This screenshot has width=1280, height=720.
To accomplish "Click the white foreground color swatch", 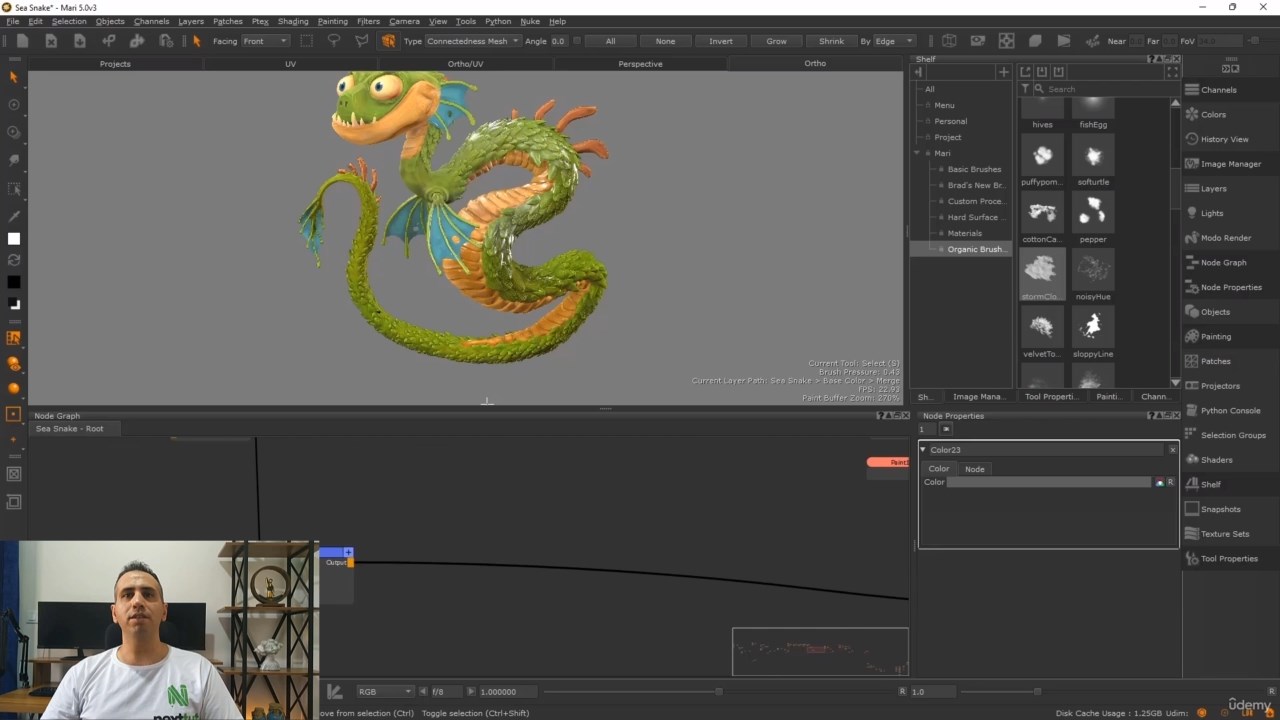I will [x=14, y=239].
